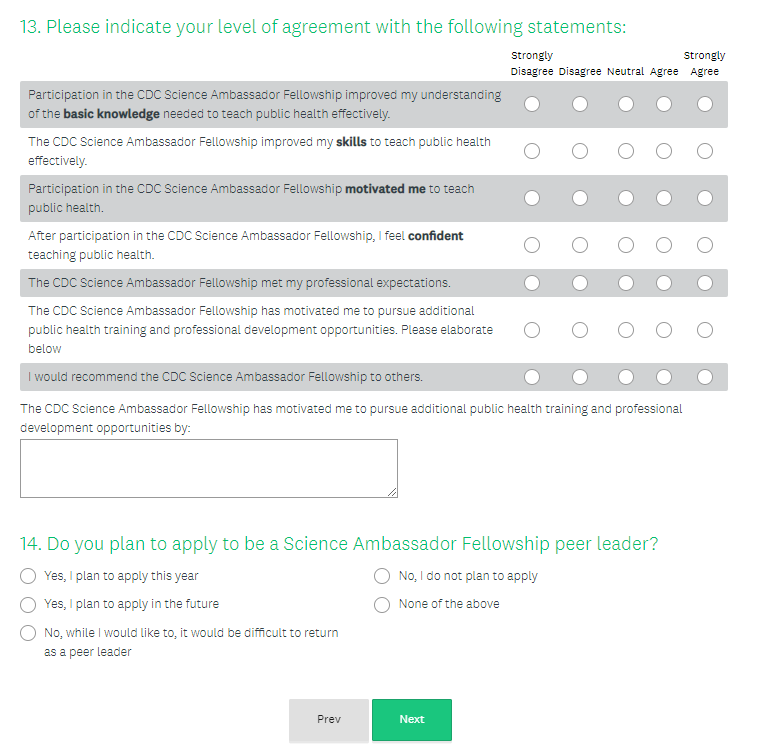The width and height of the screenshot is (777, 755).
Task: Choose Strongly Agree for professional expectations statement
Action: coord(705,283)
